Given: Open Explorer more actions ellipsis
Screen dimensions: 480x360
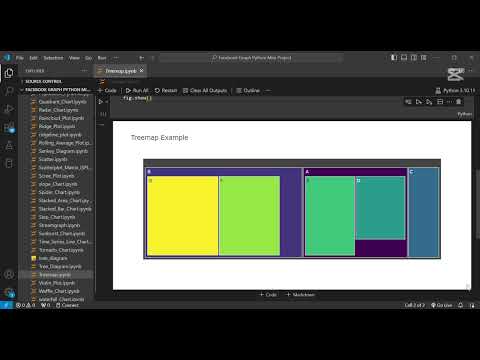Looking at the screenshot, I should (x=84, y=71).
